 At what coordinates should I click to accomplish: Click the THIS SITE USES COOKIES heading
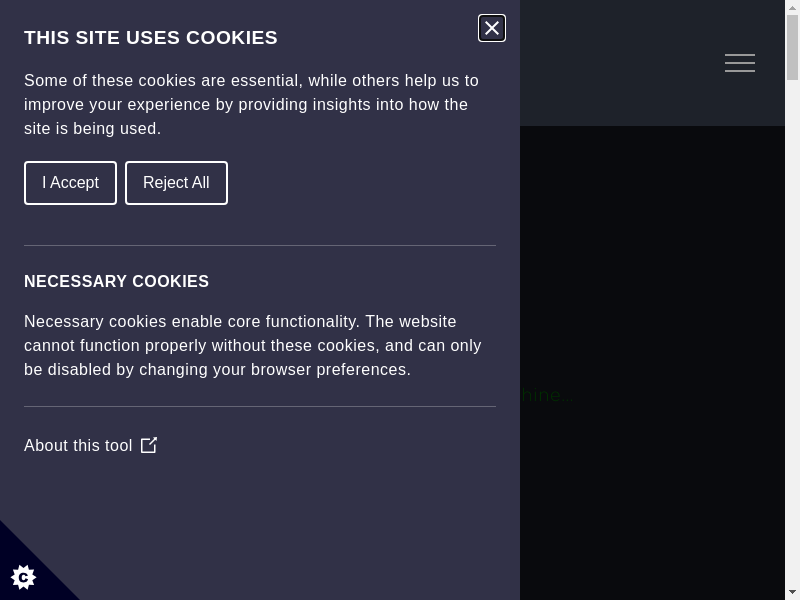point(151,38)
